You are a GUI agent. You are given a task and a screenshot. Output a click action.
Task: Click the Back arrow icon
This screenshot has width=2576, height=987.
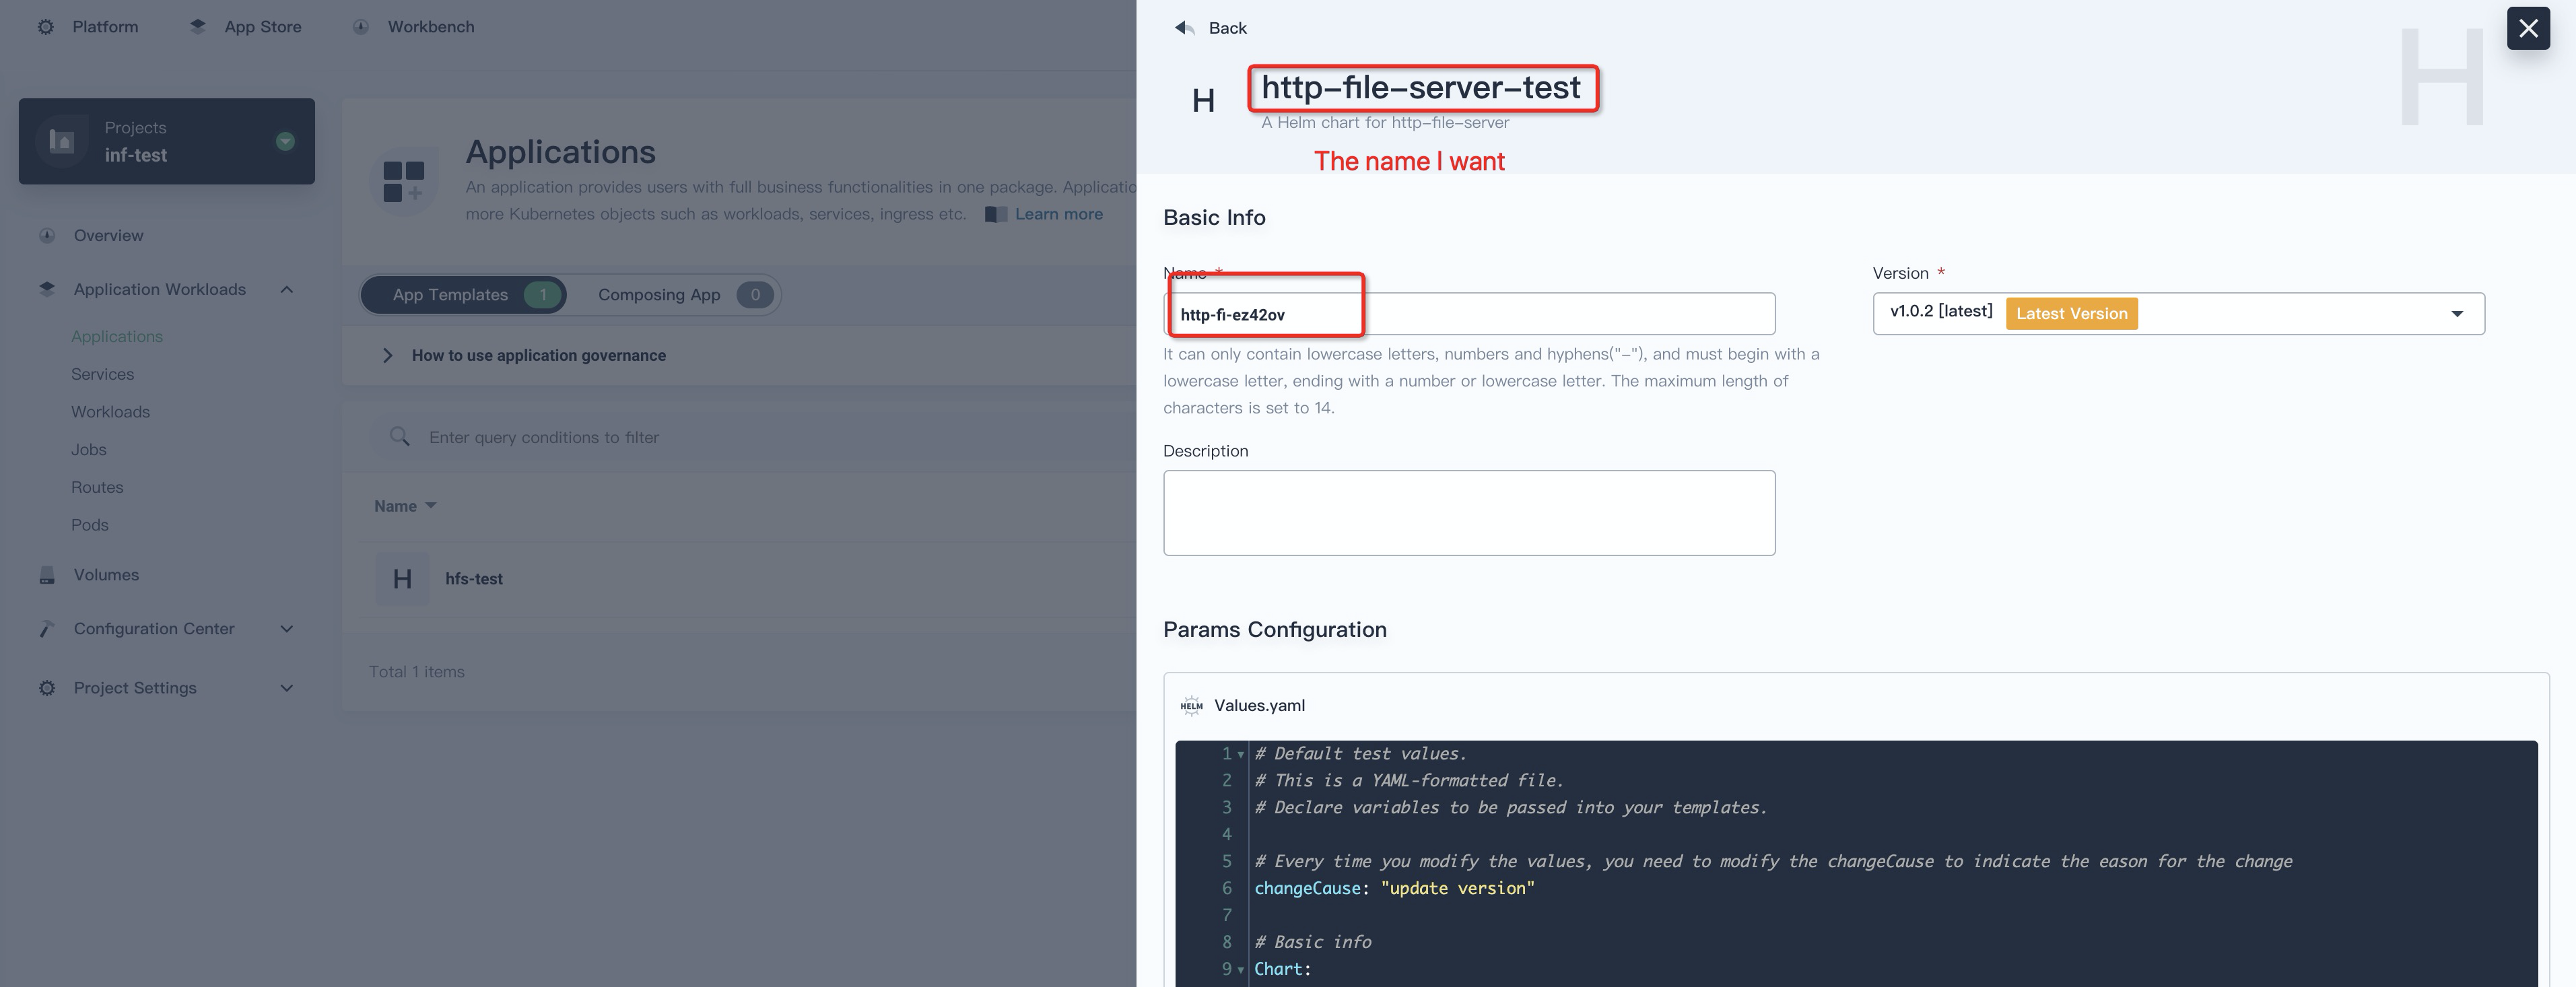pyautogui.click(x=1185, y=28)
